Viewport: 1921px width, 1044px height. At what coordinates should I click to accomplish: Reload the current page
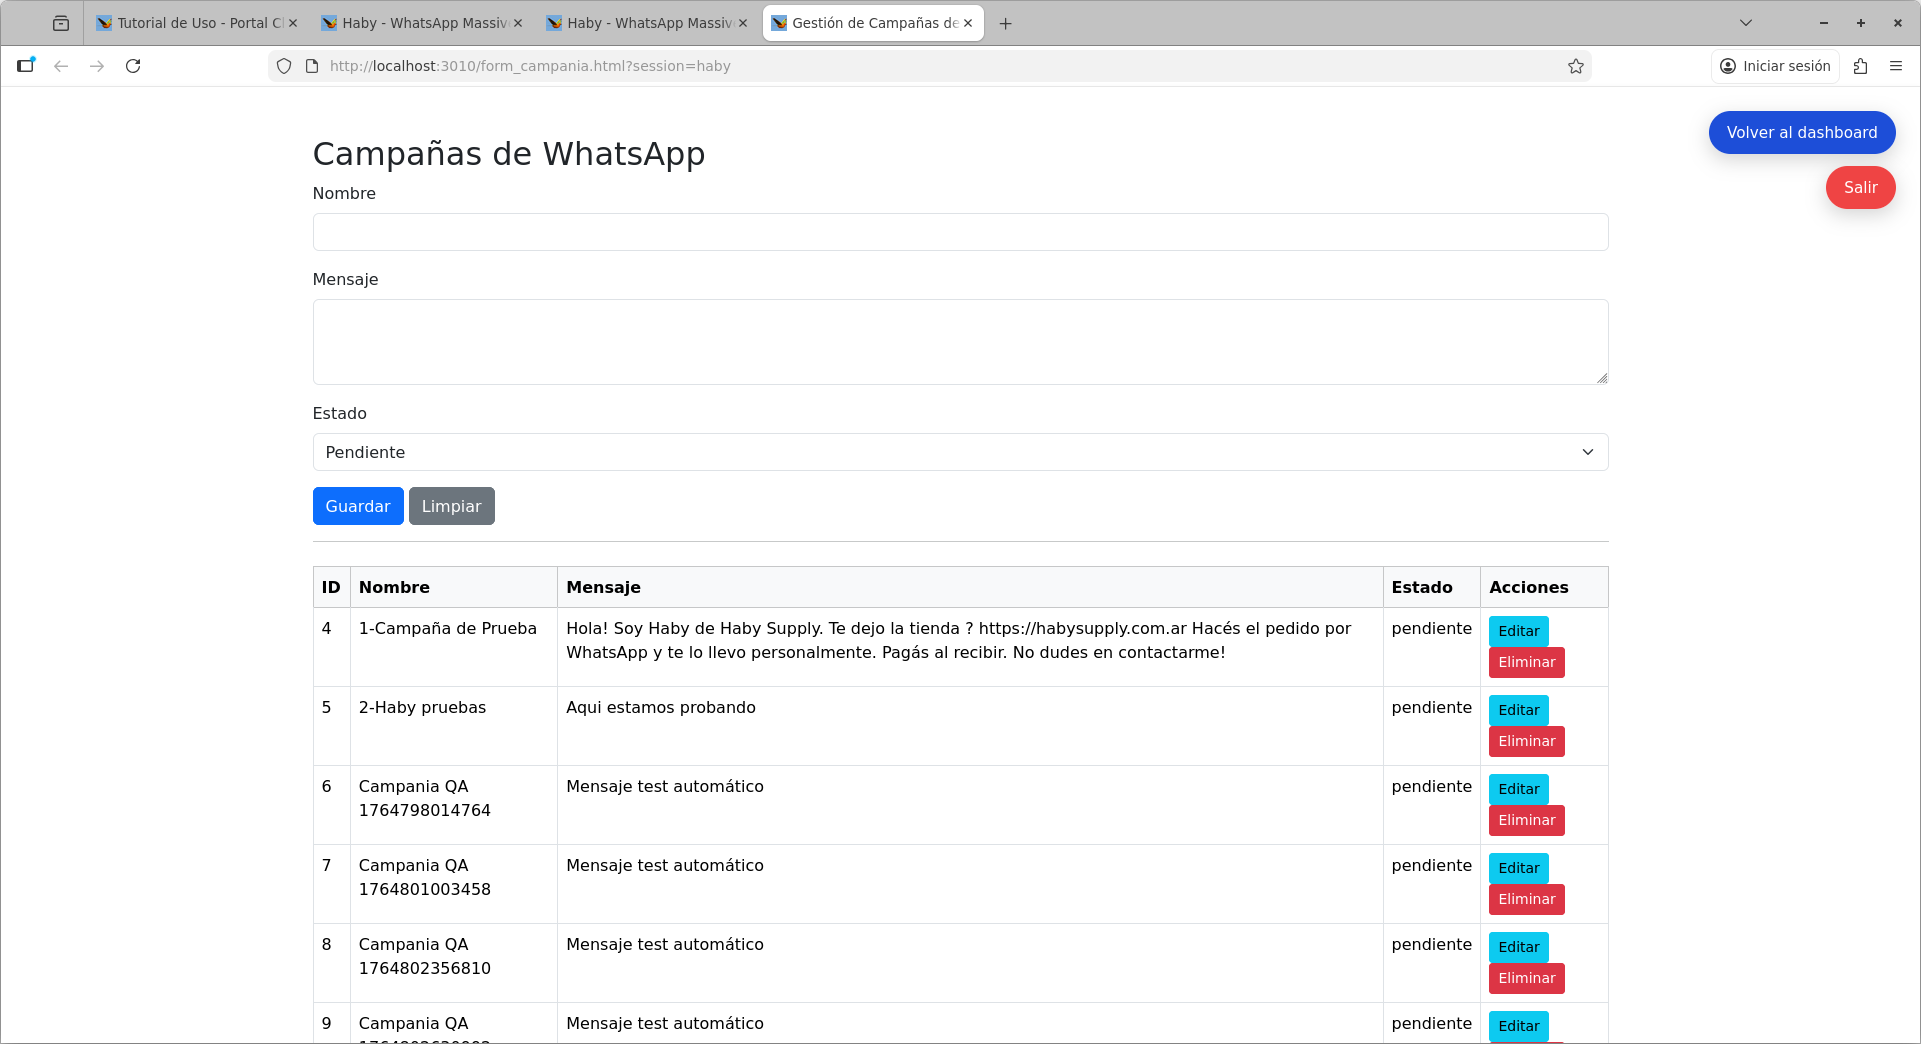pos(133,66)
